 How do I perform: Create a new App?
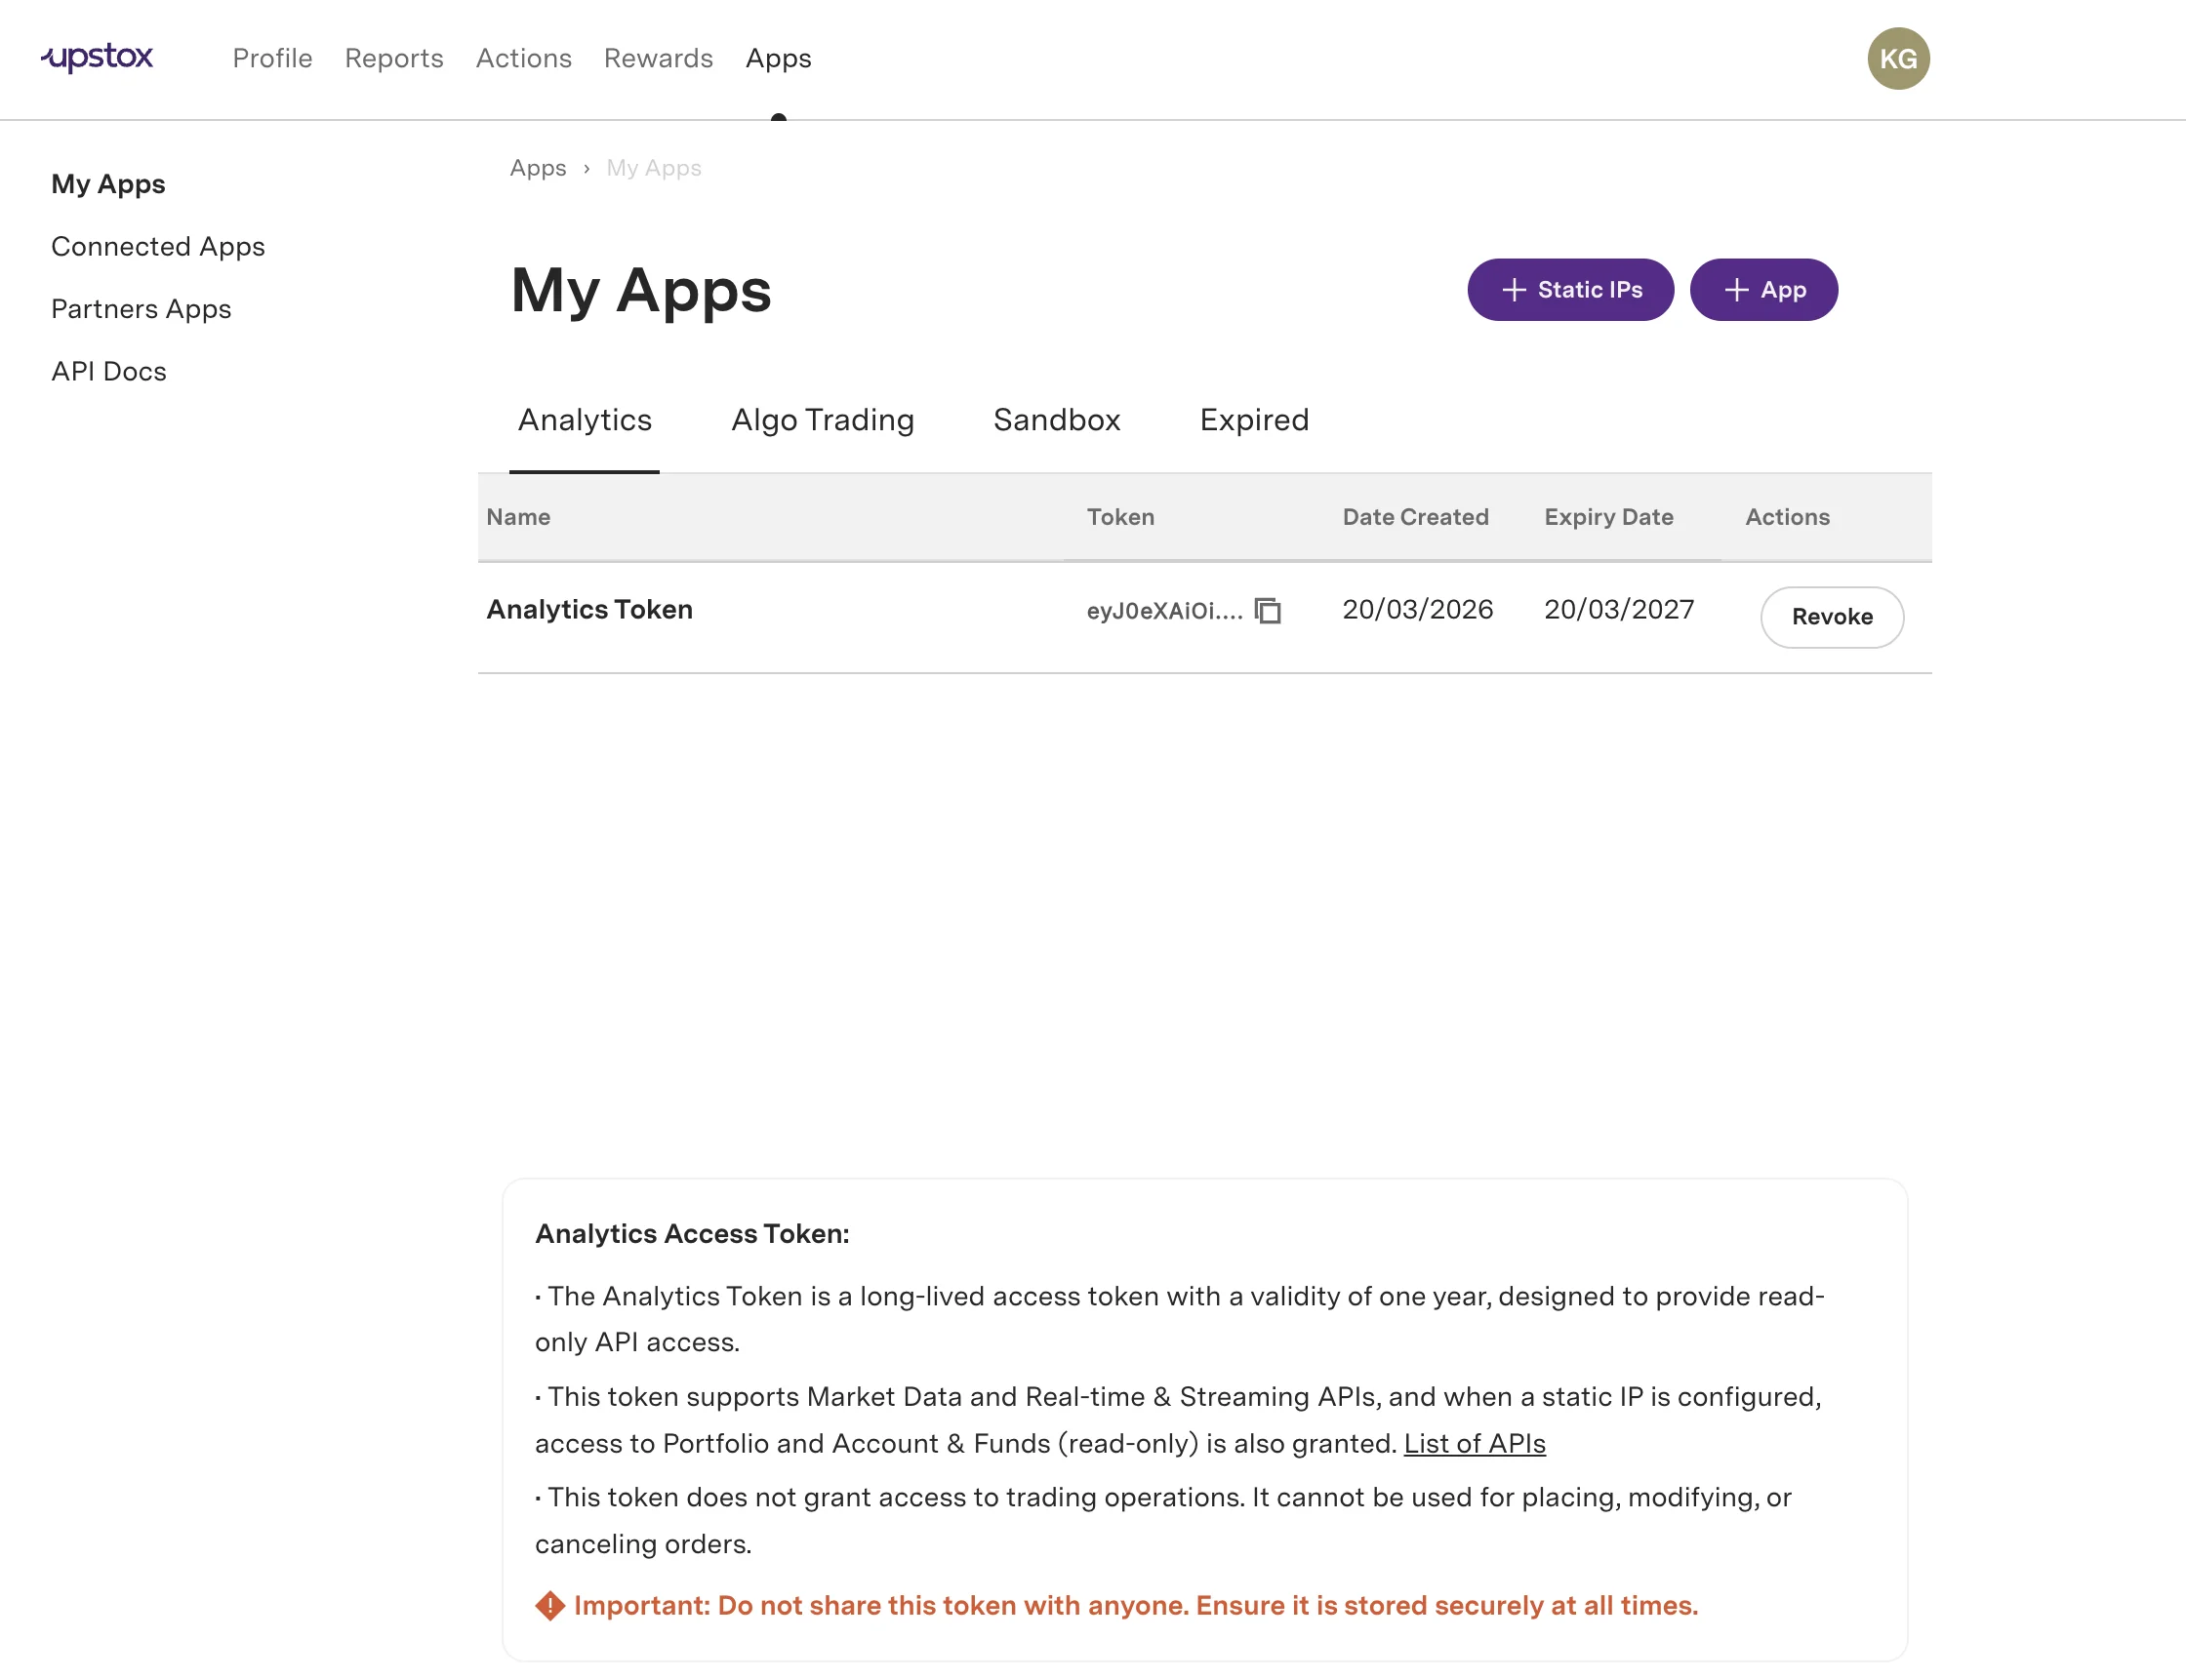1764,290
